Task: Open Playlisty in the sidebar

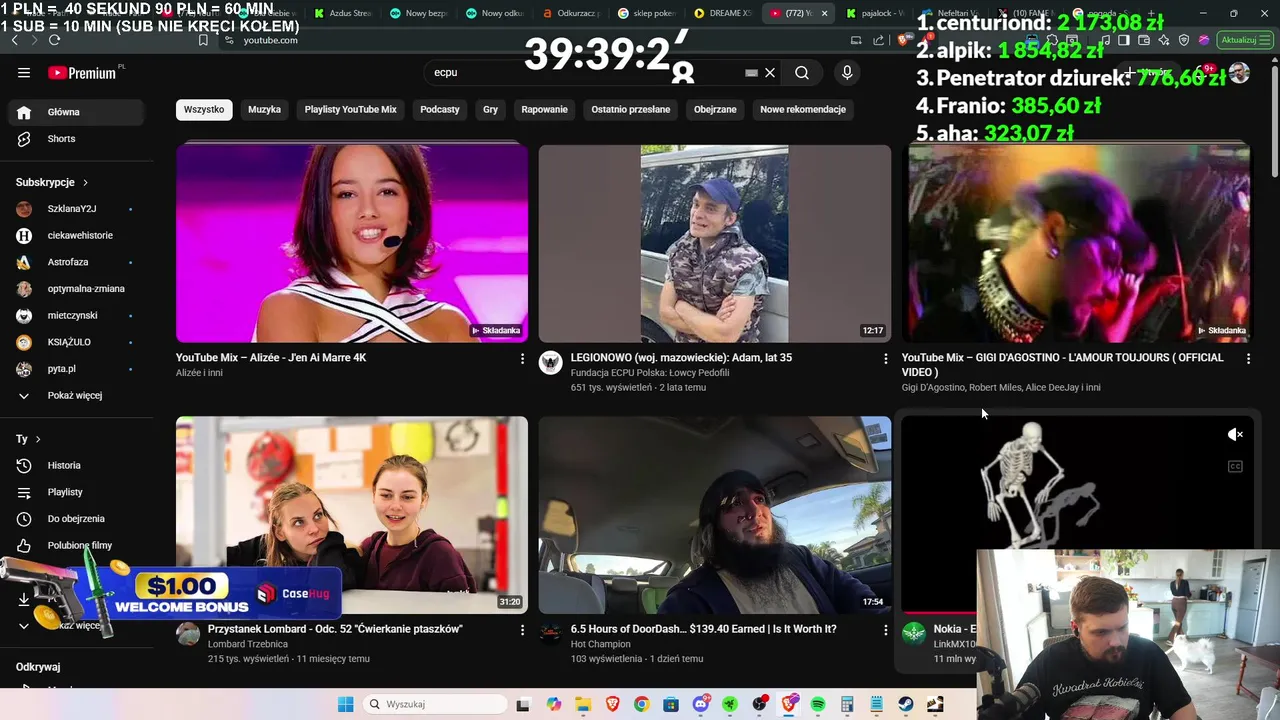Action: point(78,492)
